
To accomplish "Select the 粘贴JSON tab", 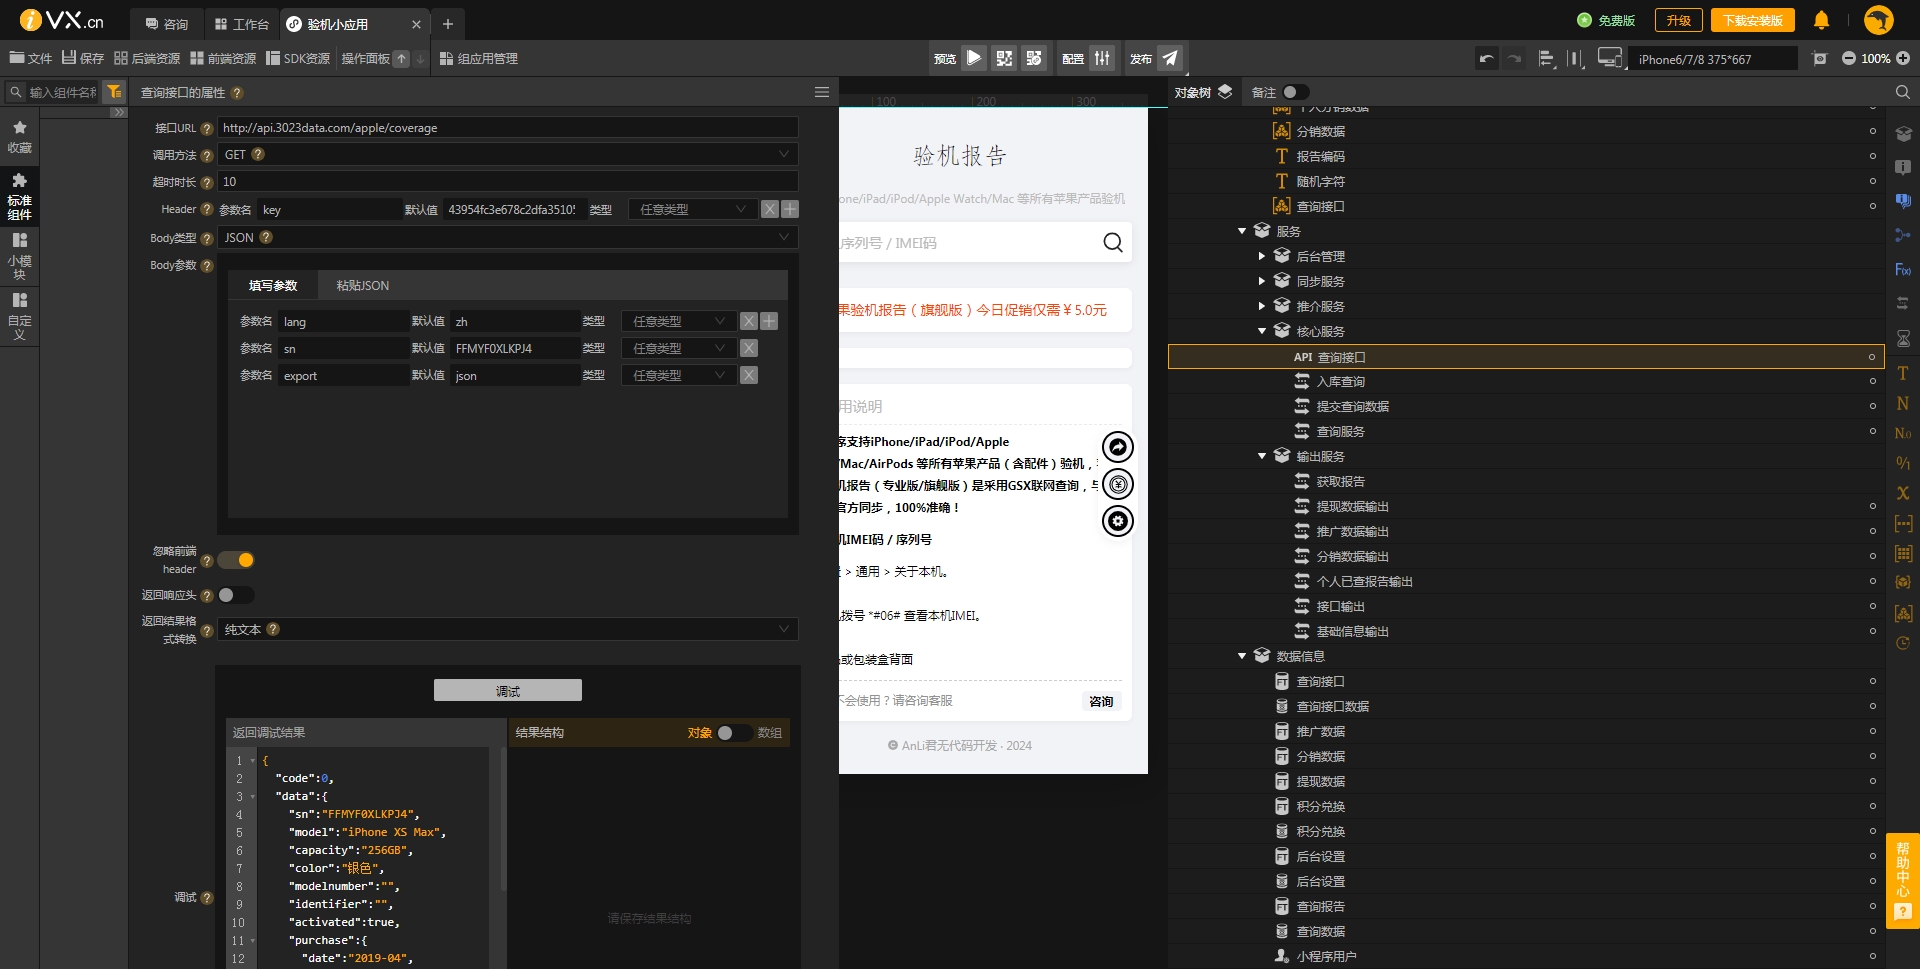I will pos(362,286).
